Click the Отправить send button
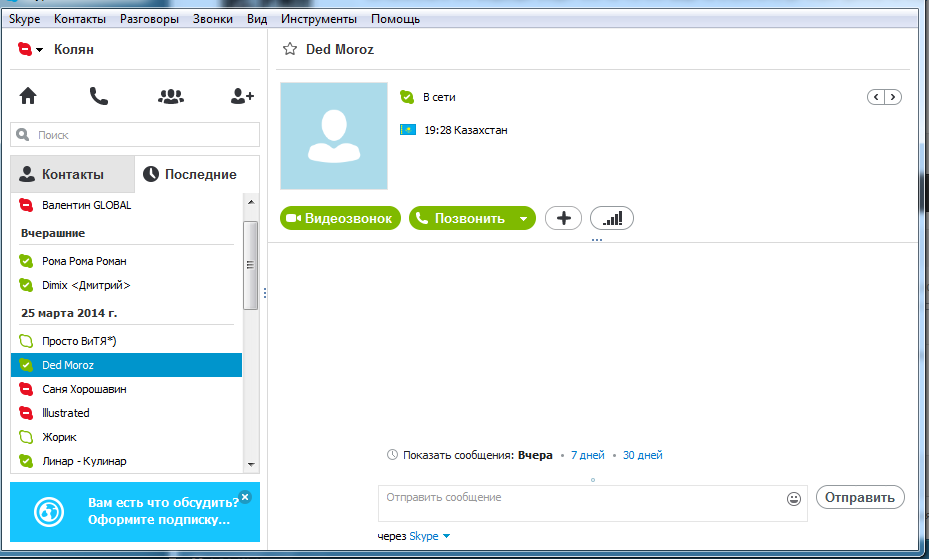Image resolution: width=929 pixels, height=559 pixels. coord(860,497)
